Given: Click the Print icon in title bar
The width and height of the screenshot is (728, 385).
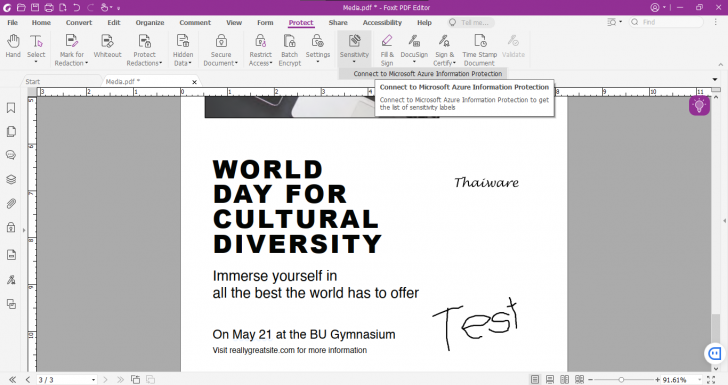Looking at the screenshot, I should tap(49, 7).
